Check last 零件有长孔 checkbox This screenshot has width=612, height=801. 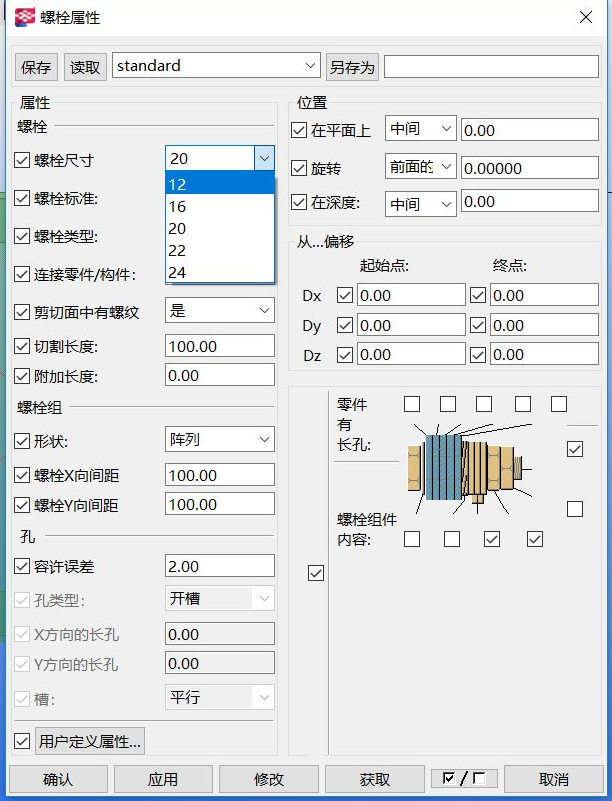coord(559,404)
